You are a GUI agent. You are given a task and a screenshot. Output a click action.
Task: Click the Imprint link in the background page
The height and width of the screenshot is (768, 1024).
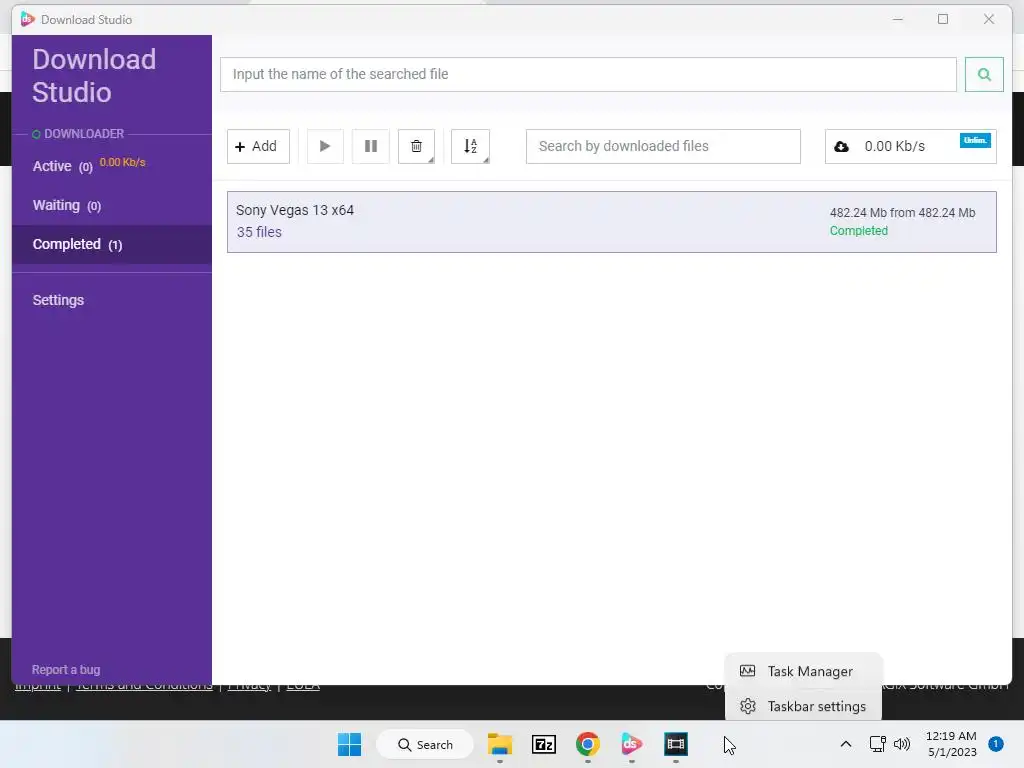(x=38, y=686)
